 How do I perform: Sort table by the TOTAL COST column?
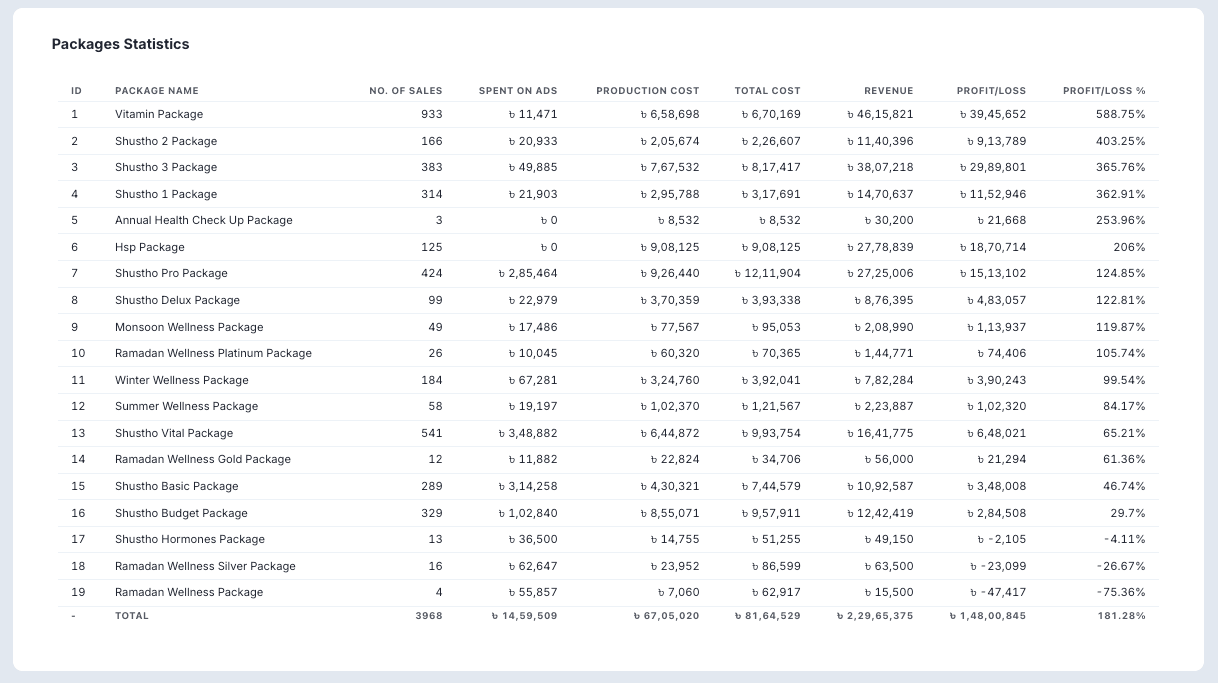[767, 90]
